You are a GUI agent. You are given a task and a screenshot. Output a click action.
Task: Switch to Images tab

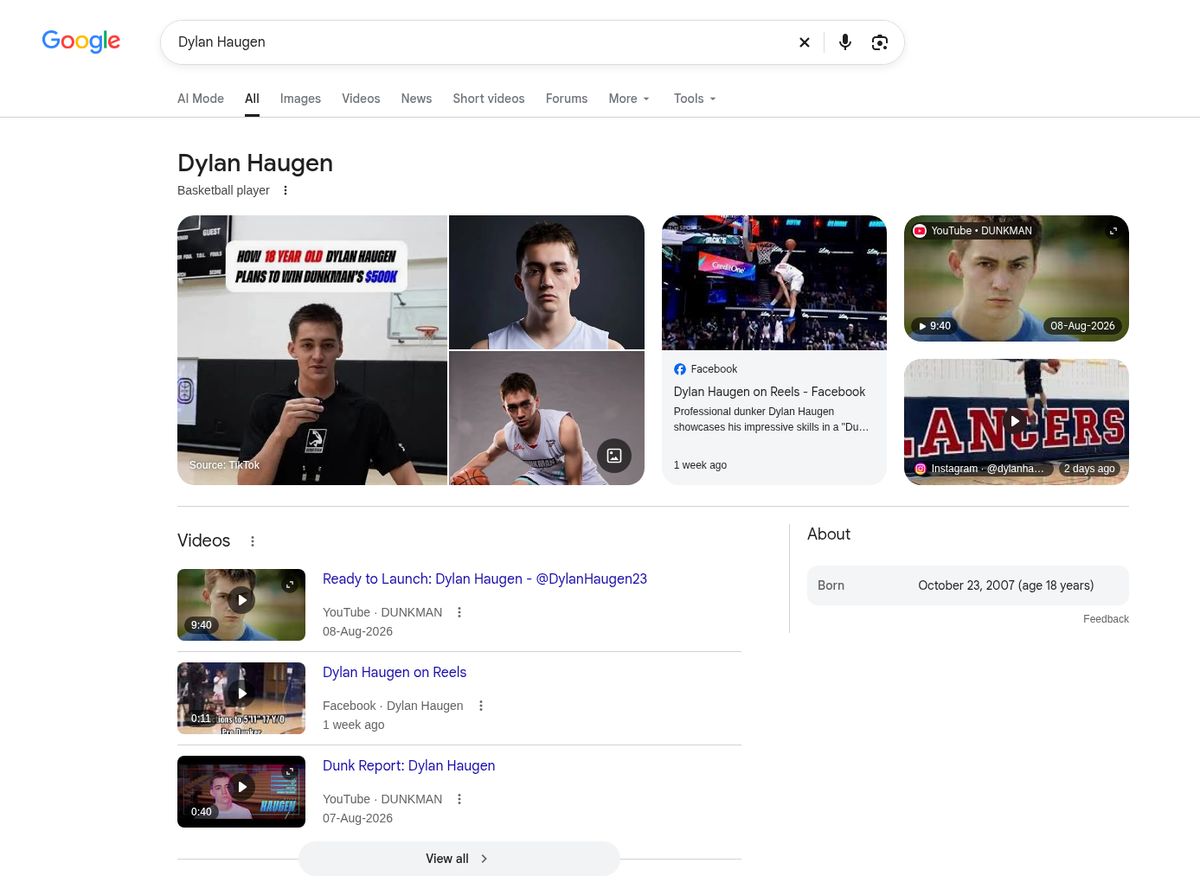pyautogui.click(x=300, y=98)
